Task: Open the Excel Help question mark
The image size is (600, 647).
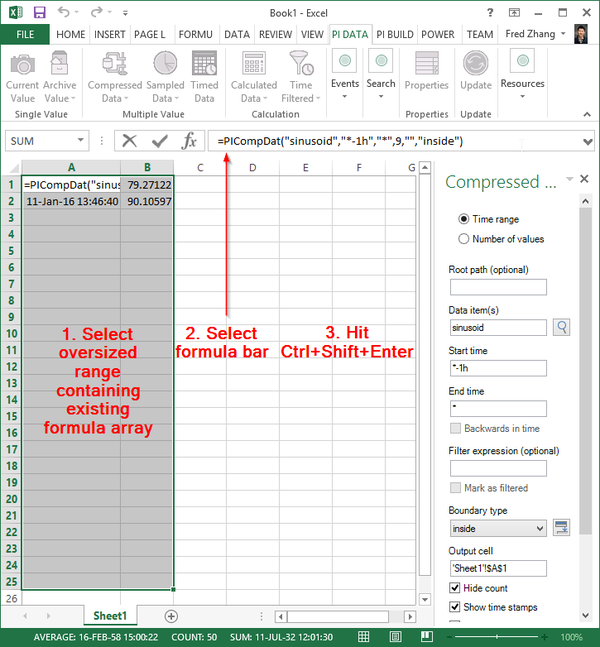Action: coord(490,12)
